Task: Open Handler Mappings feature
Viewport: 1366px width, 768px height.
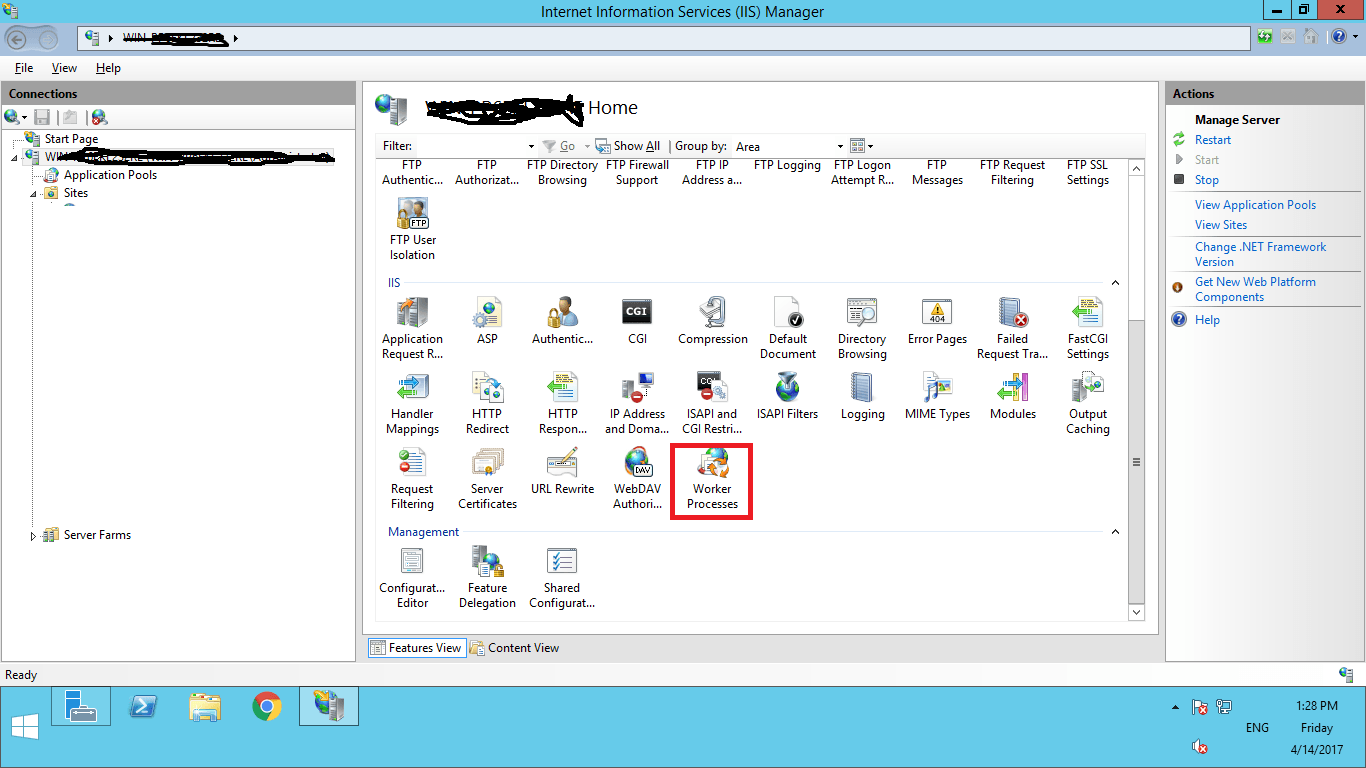Action: pos(412,403)
